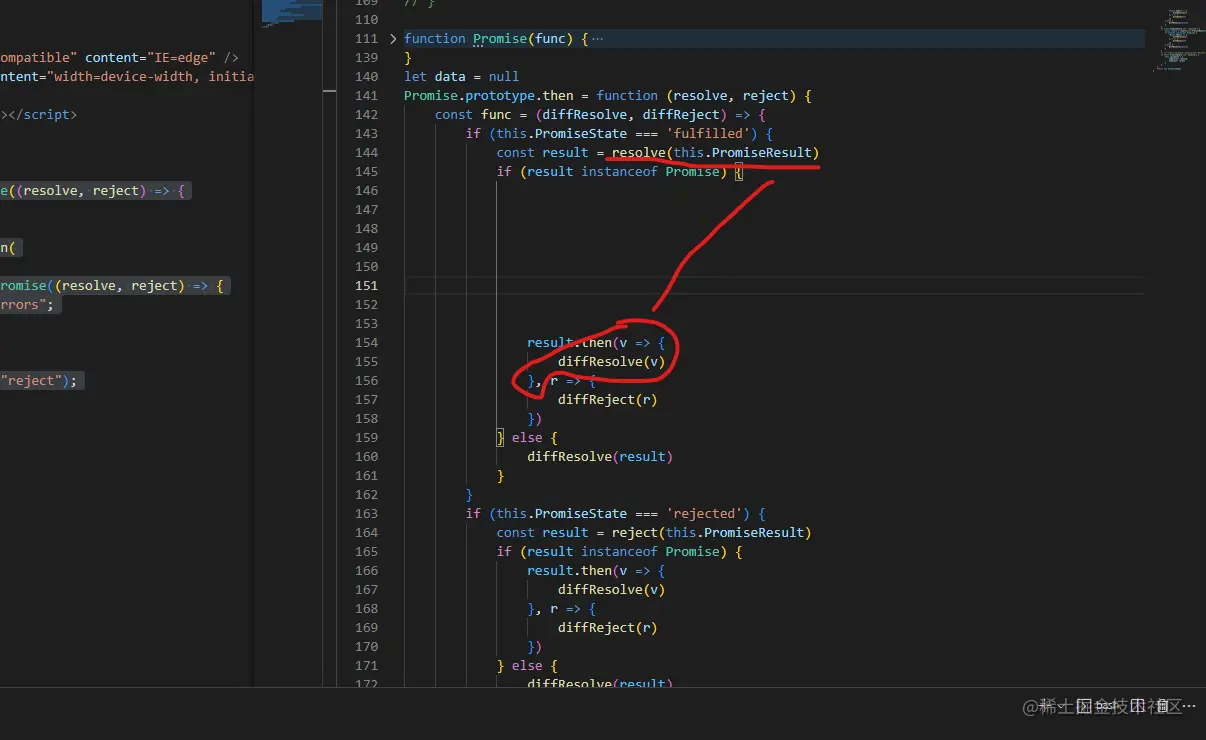Image resolution: width=1206 pixels, height=740 pixels.
Task: Select the bash terminal label in the panel
Action: pyautogui.click(x=1106, y=706)
